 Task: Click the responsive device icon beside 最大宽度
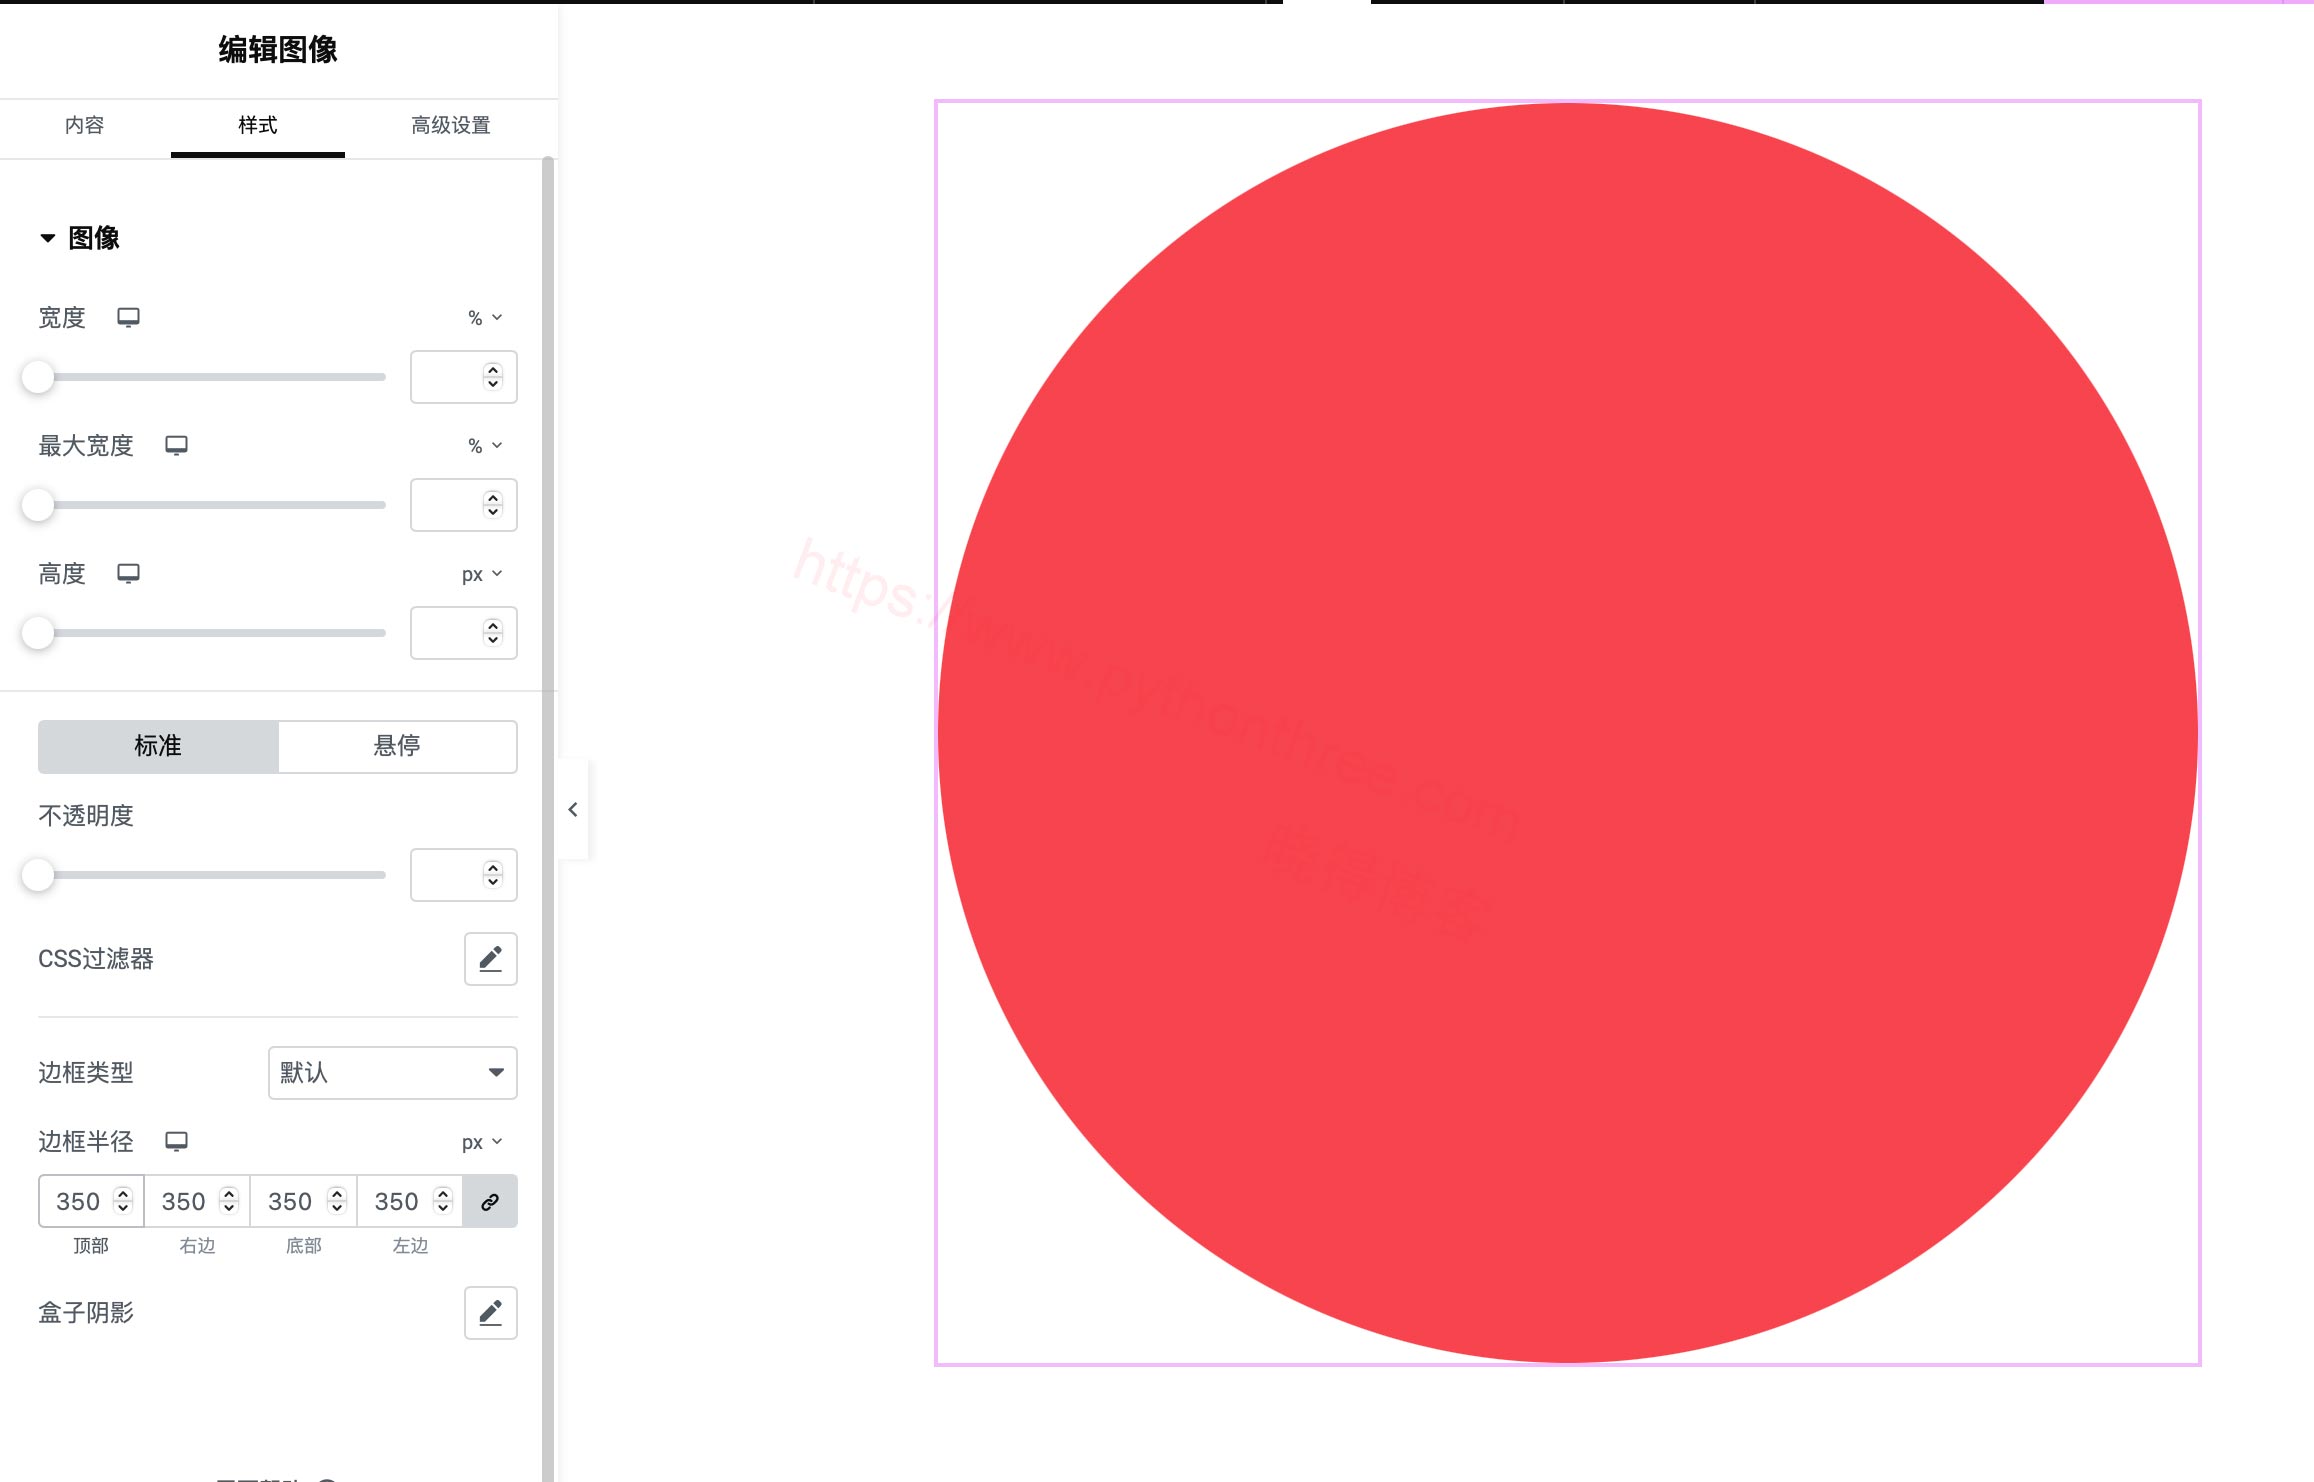click(x=176, y=446)
